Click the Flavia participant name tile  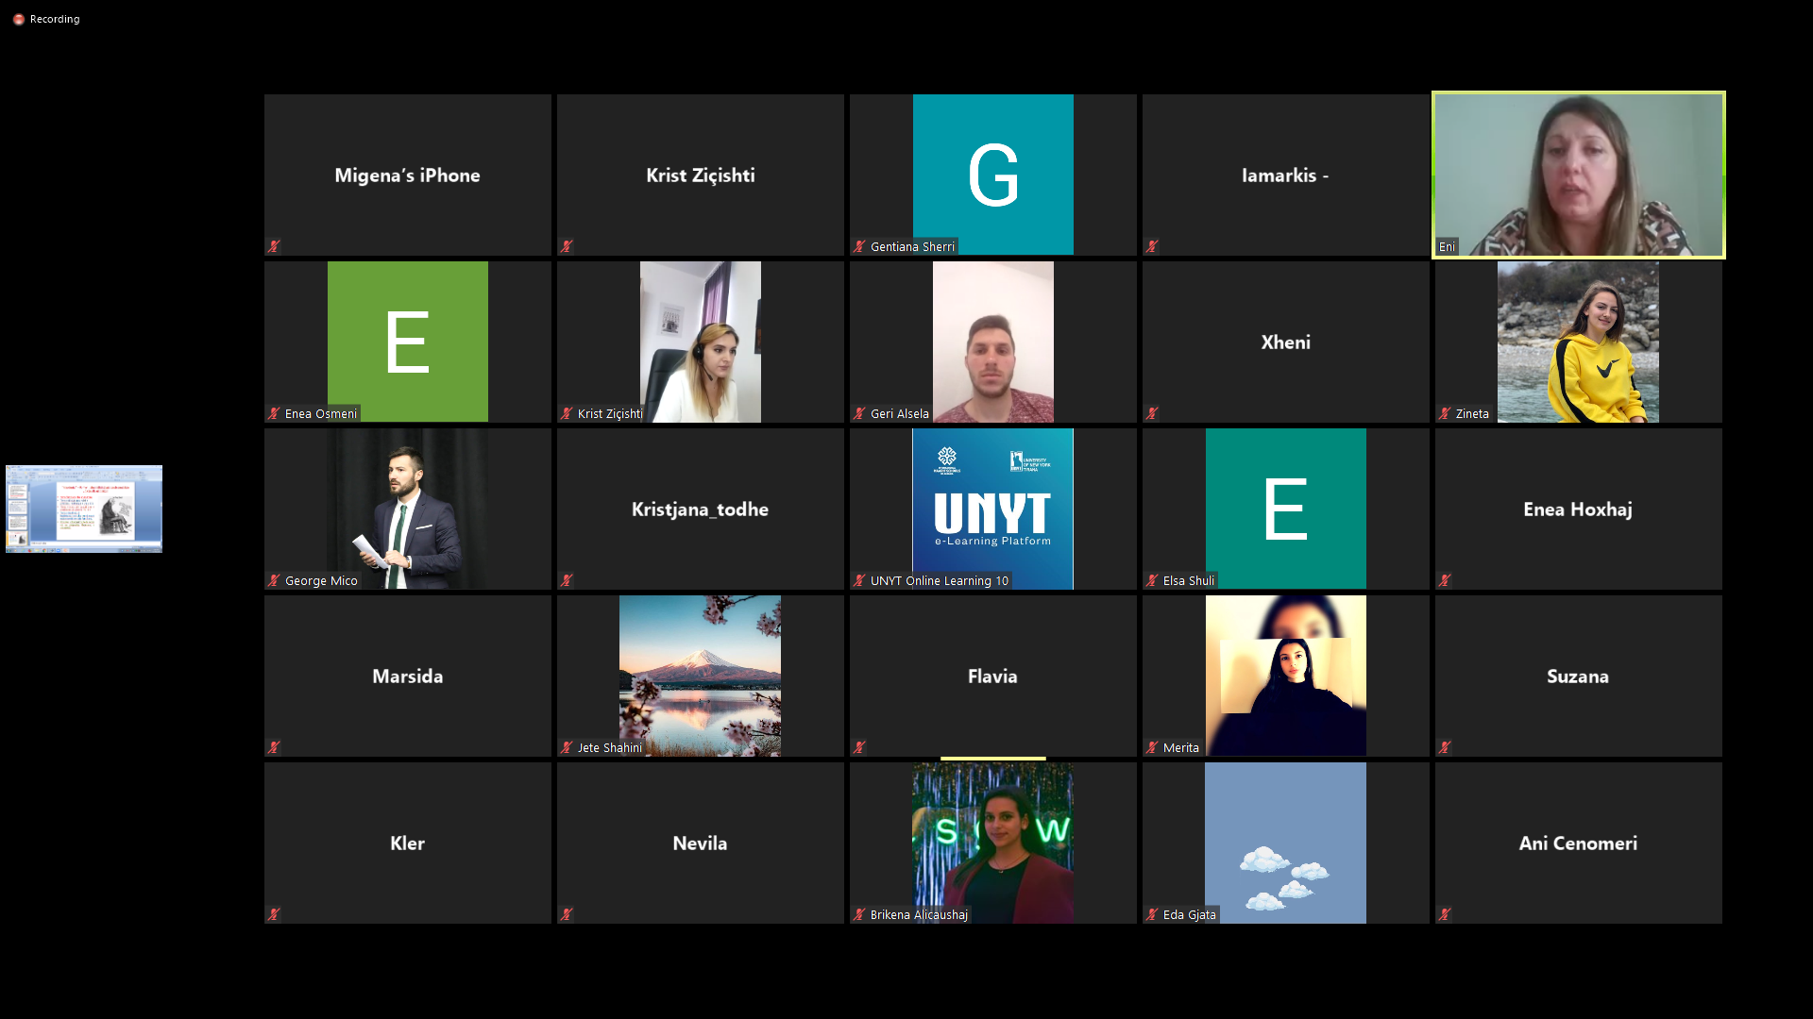[x=992, y=676]
